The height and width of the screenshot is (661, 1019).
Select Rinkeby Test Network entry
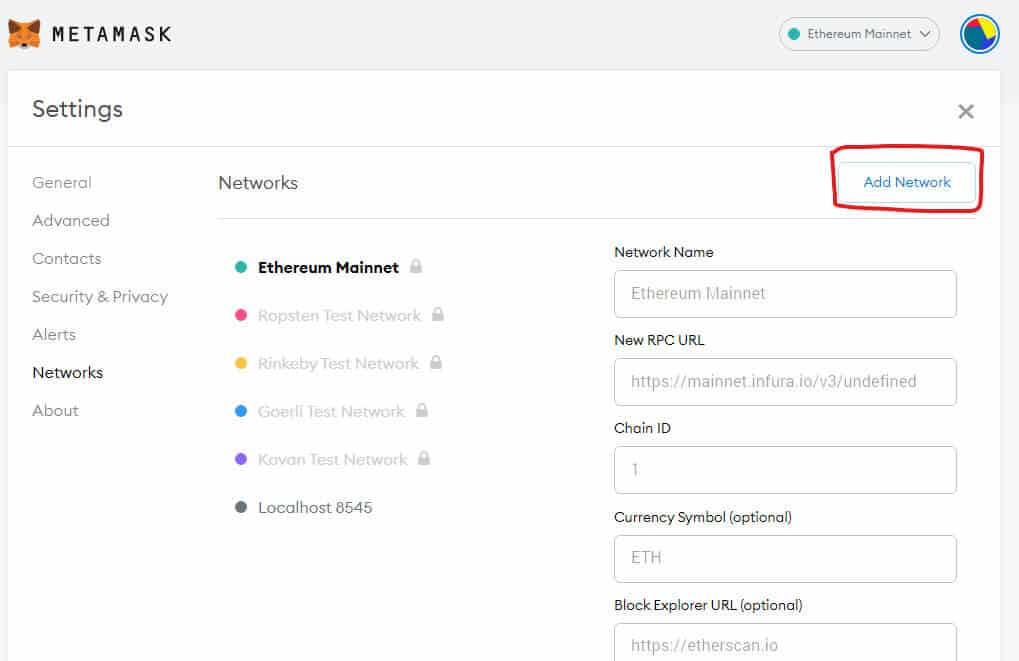tap(338, 363)
